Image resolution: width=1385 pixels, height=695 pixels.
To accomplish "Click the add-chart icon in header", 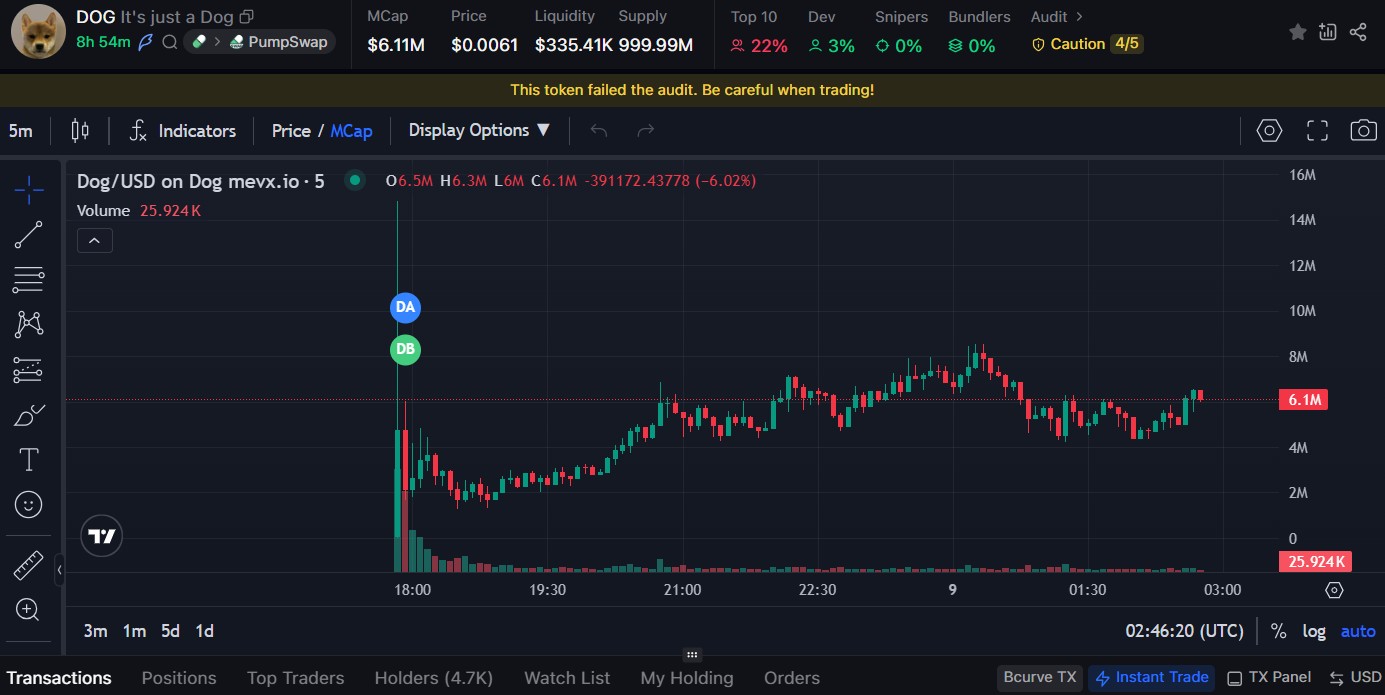I will (1328, 32).
